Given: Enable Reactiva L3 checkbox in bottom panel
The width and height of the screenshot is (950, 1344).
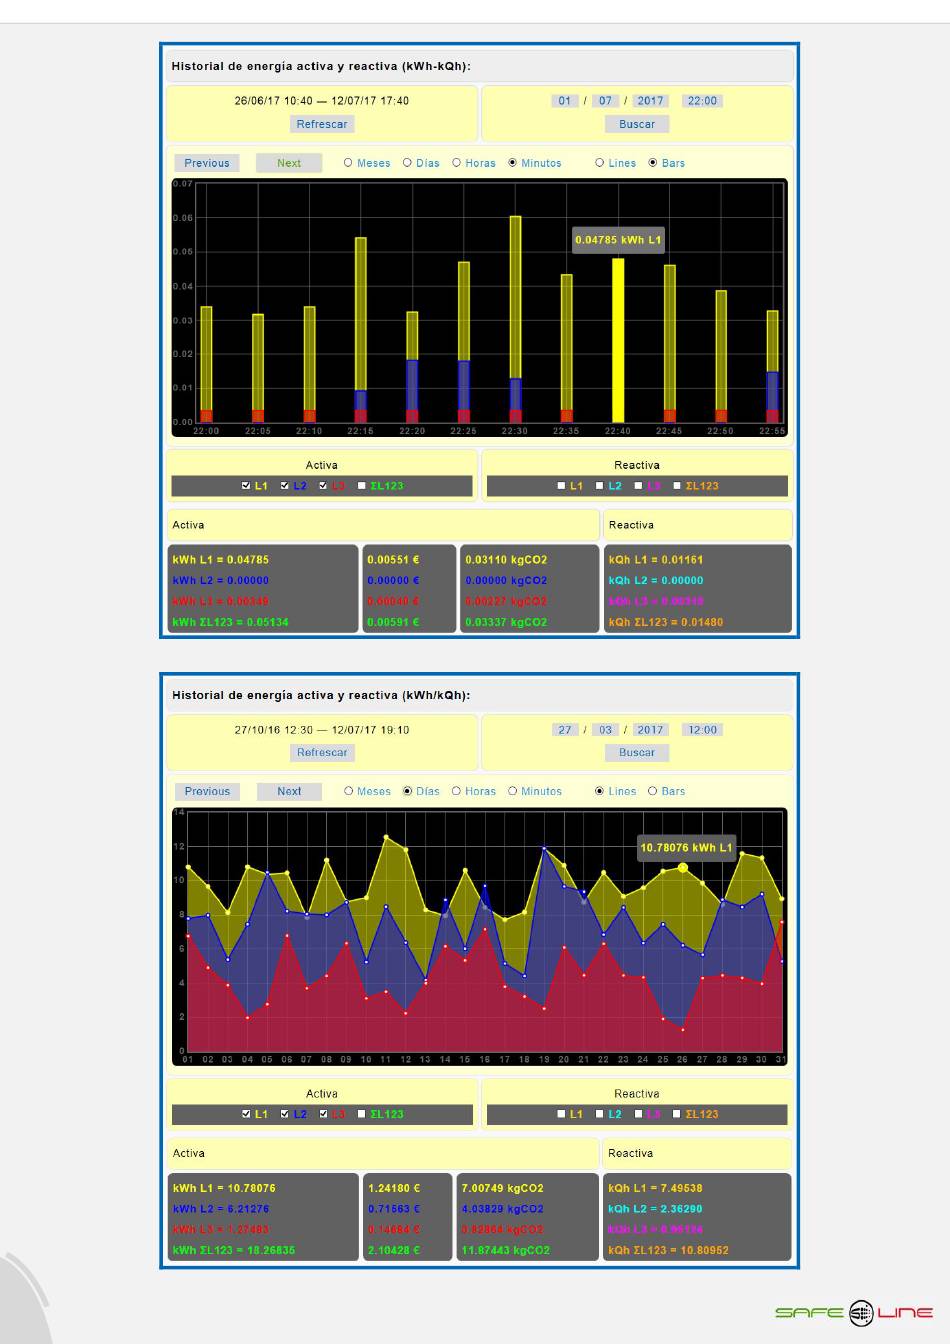Looking at the screenshot, I should point(638,1114).
